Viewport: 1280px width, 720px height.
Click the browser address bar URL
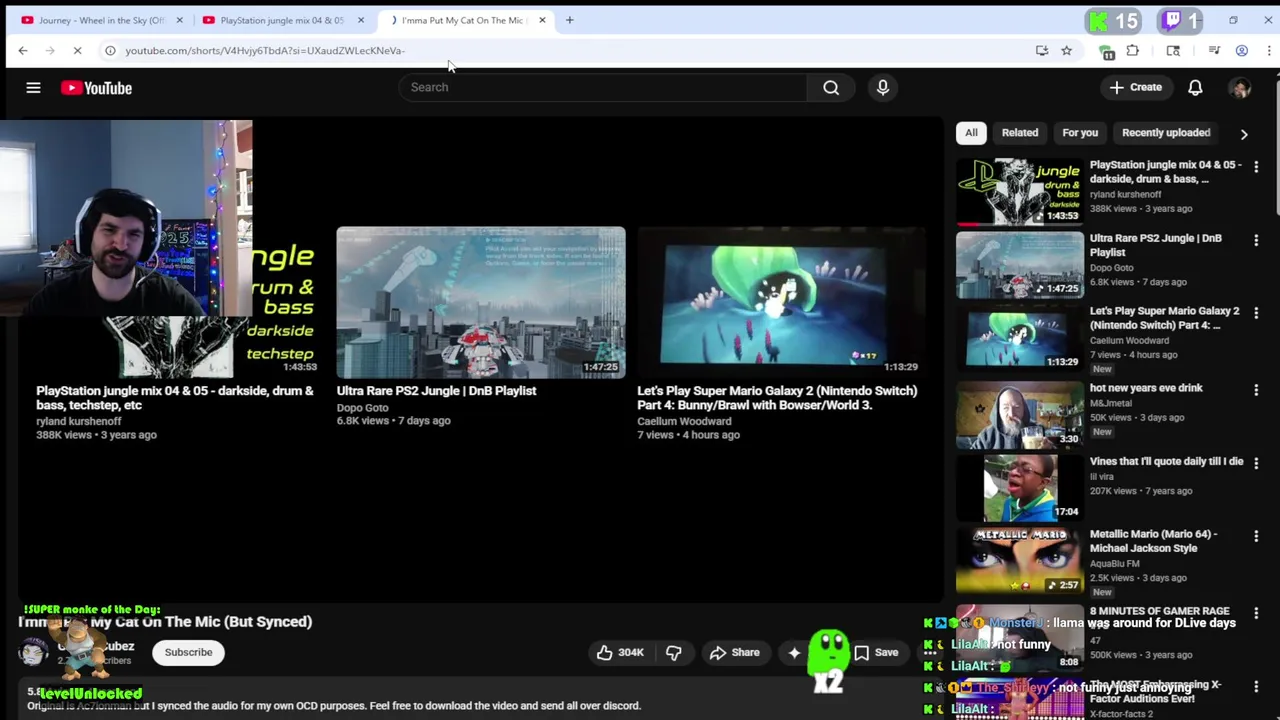tap(265, 50)
